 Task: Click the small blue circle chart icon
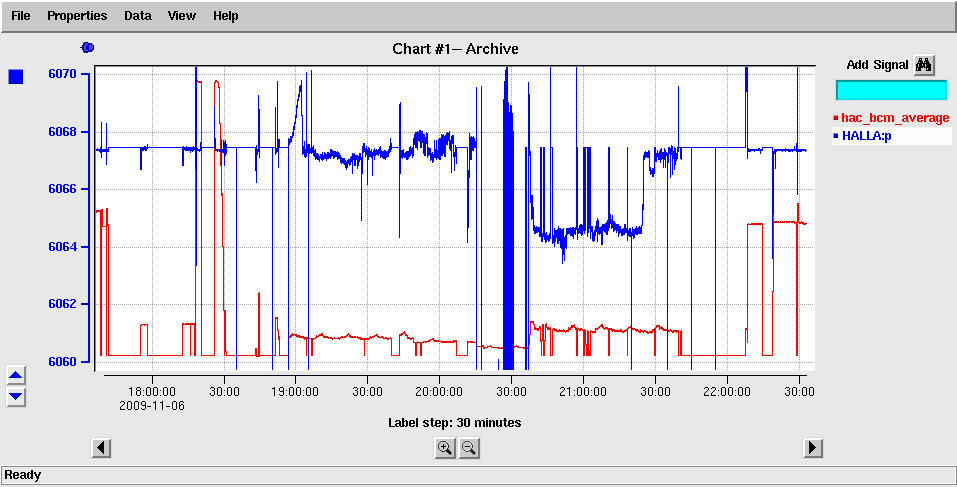pos(87,48)
